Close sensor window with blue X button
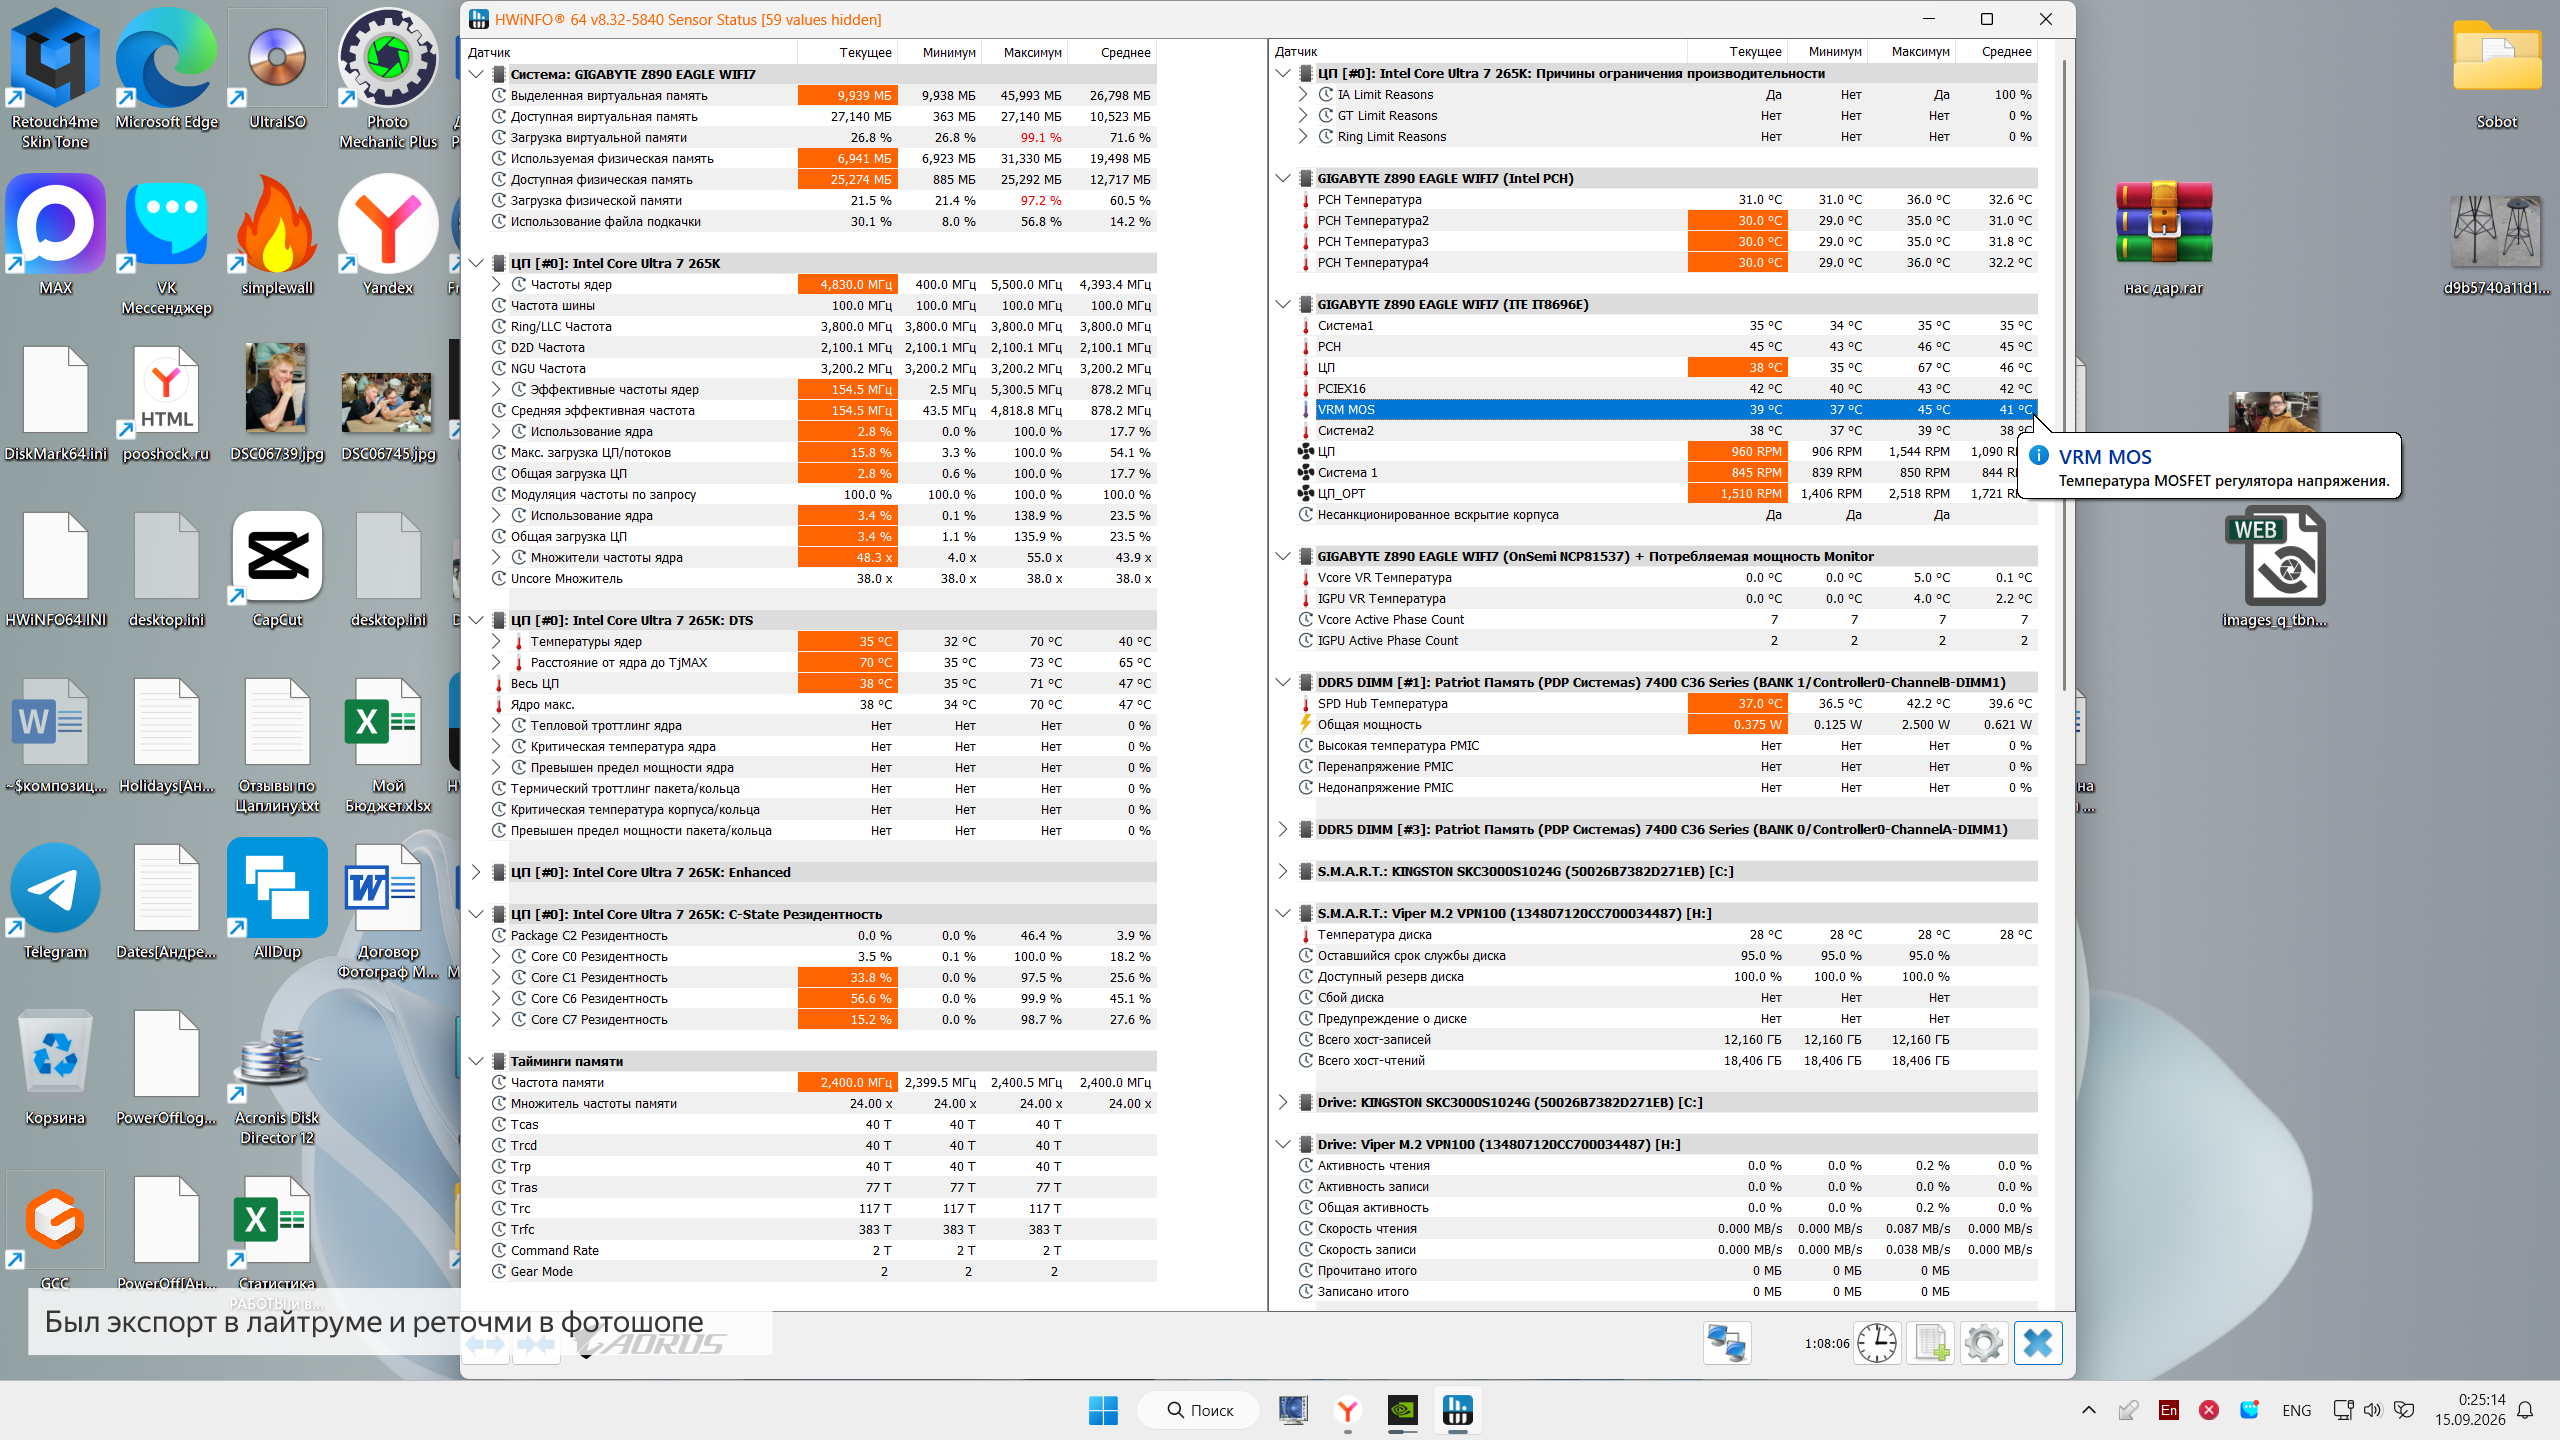Image resolution: width=2560 pixels, height=1440 pixels. pyautogui.click(x=2037, y=1343)
